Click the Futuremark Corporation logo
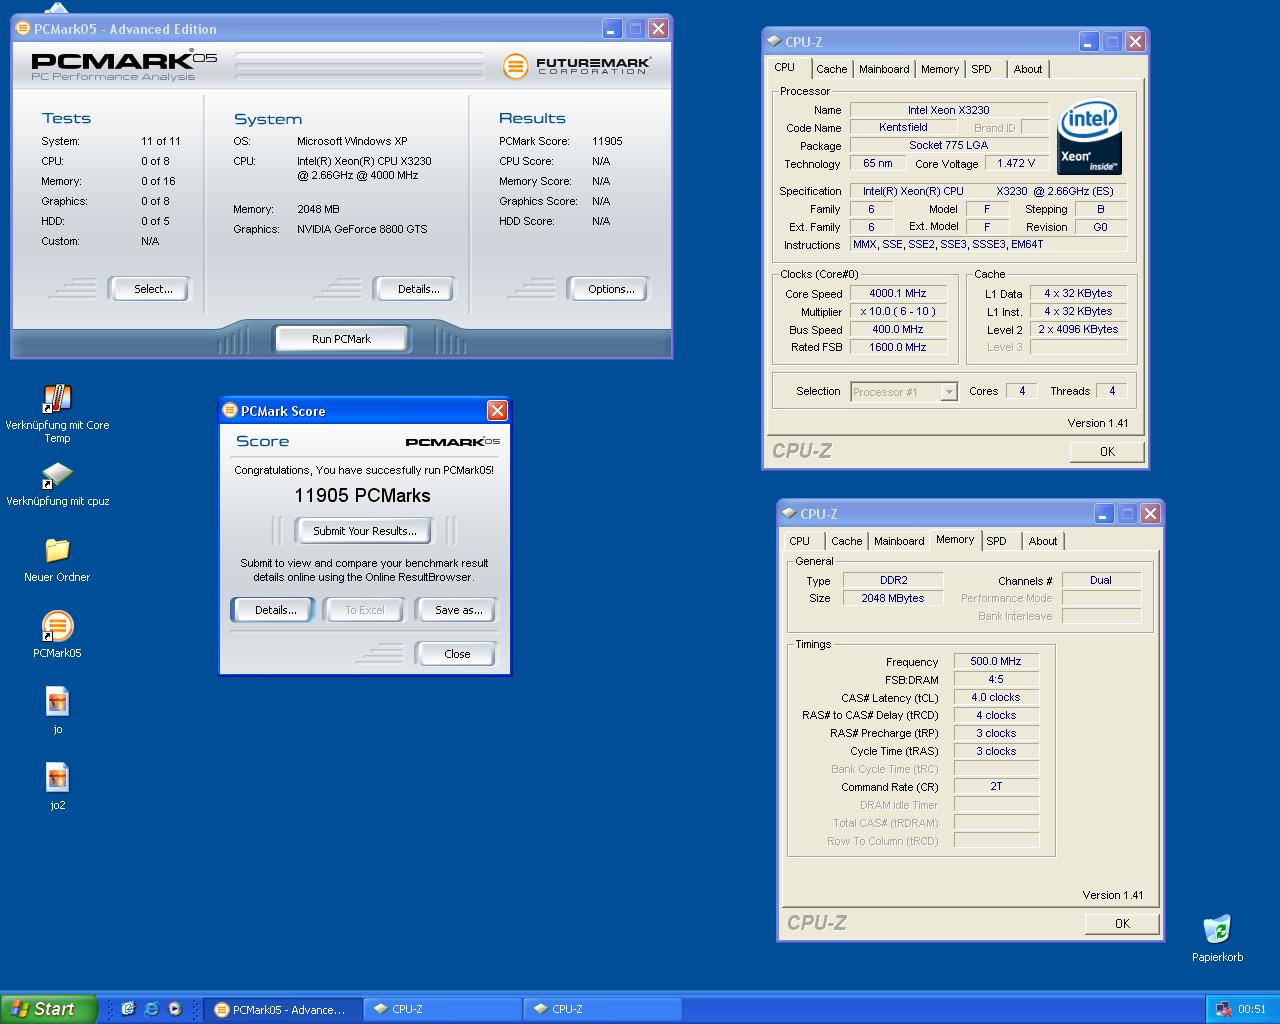The height and width of the screenshot is (1024, 1280). (577, 66)
